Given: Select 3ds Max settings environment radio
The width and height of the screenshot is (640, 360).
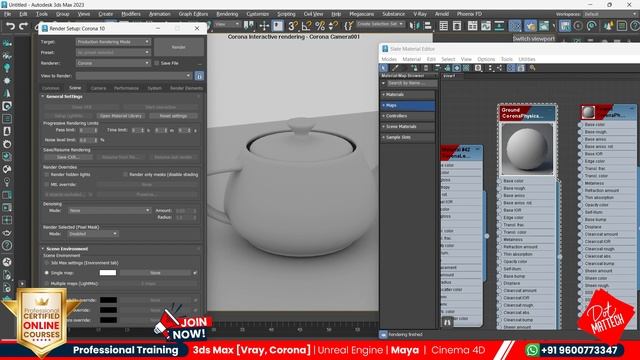Looking at the screenshot, I should pyautogui.click(x=47, y=263).
